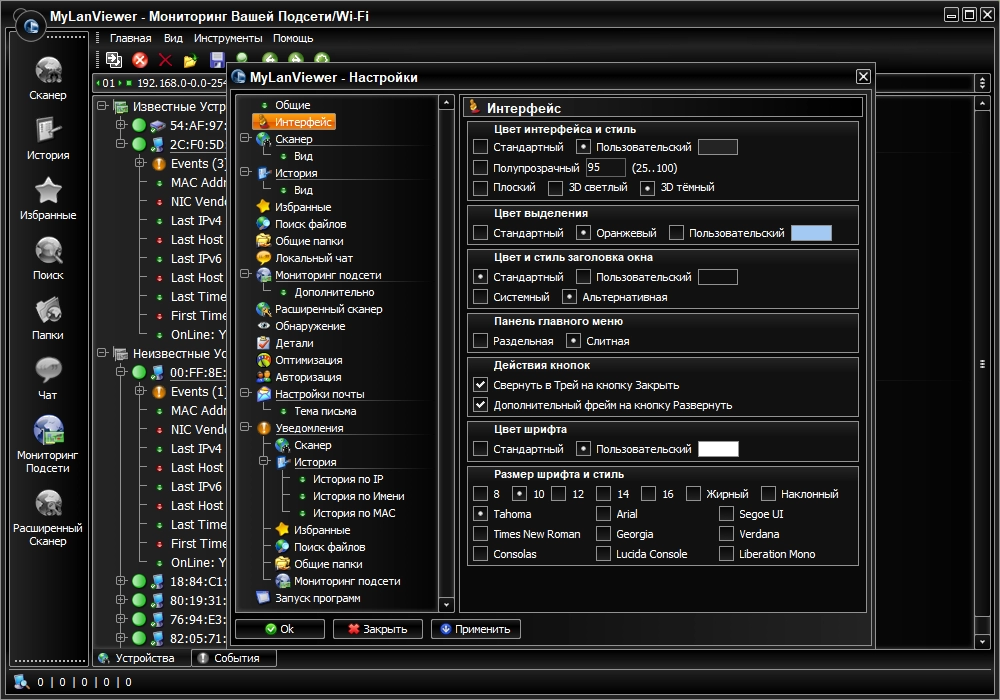Click the Применить button
This screenshot has width=1000, height=700.
pos(475,629)
